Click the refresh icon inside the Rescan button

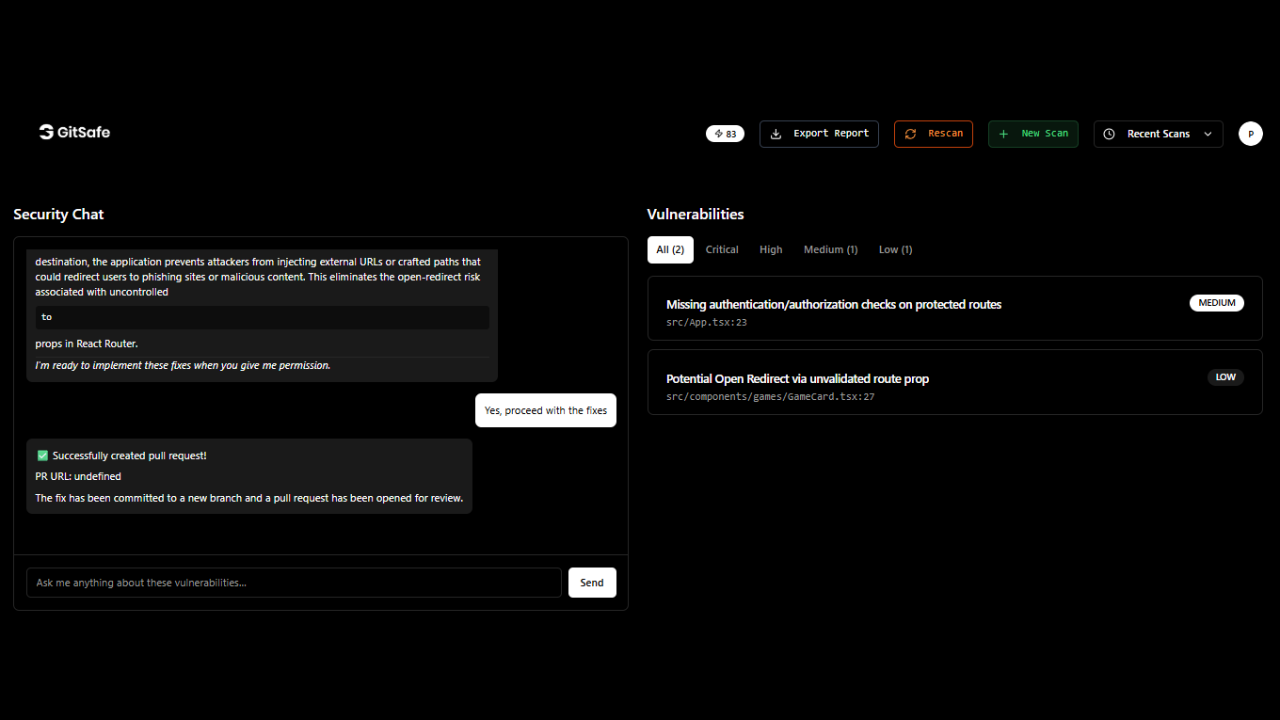[910, 133]
